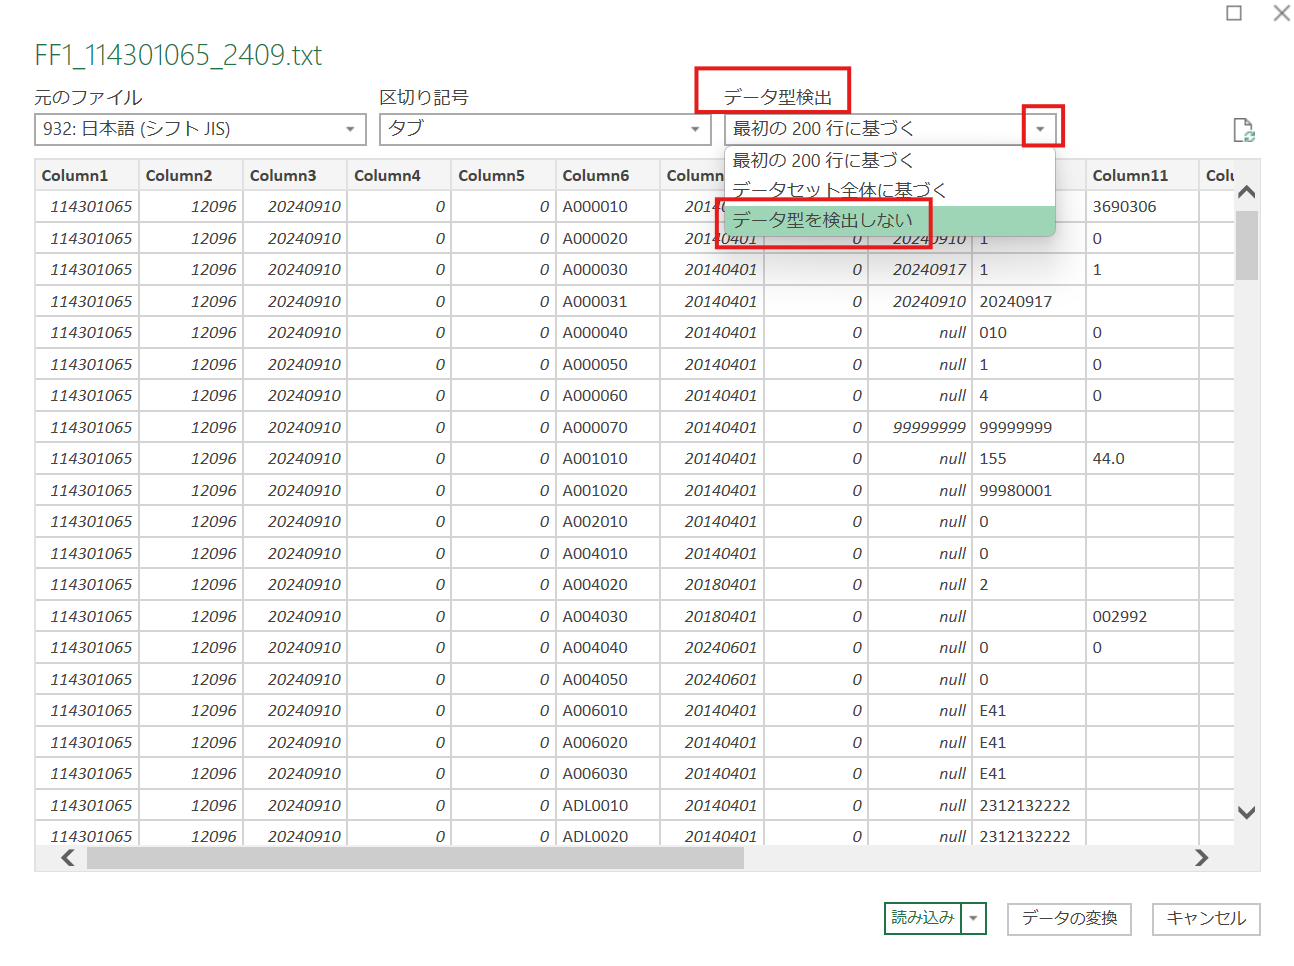Click the データの変換 button
This screenshot has height=966, width=1294.
1069,918
